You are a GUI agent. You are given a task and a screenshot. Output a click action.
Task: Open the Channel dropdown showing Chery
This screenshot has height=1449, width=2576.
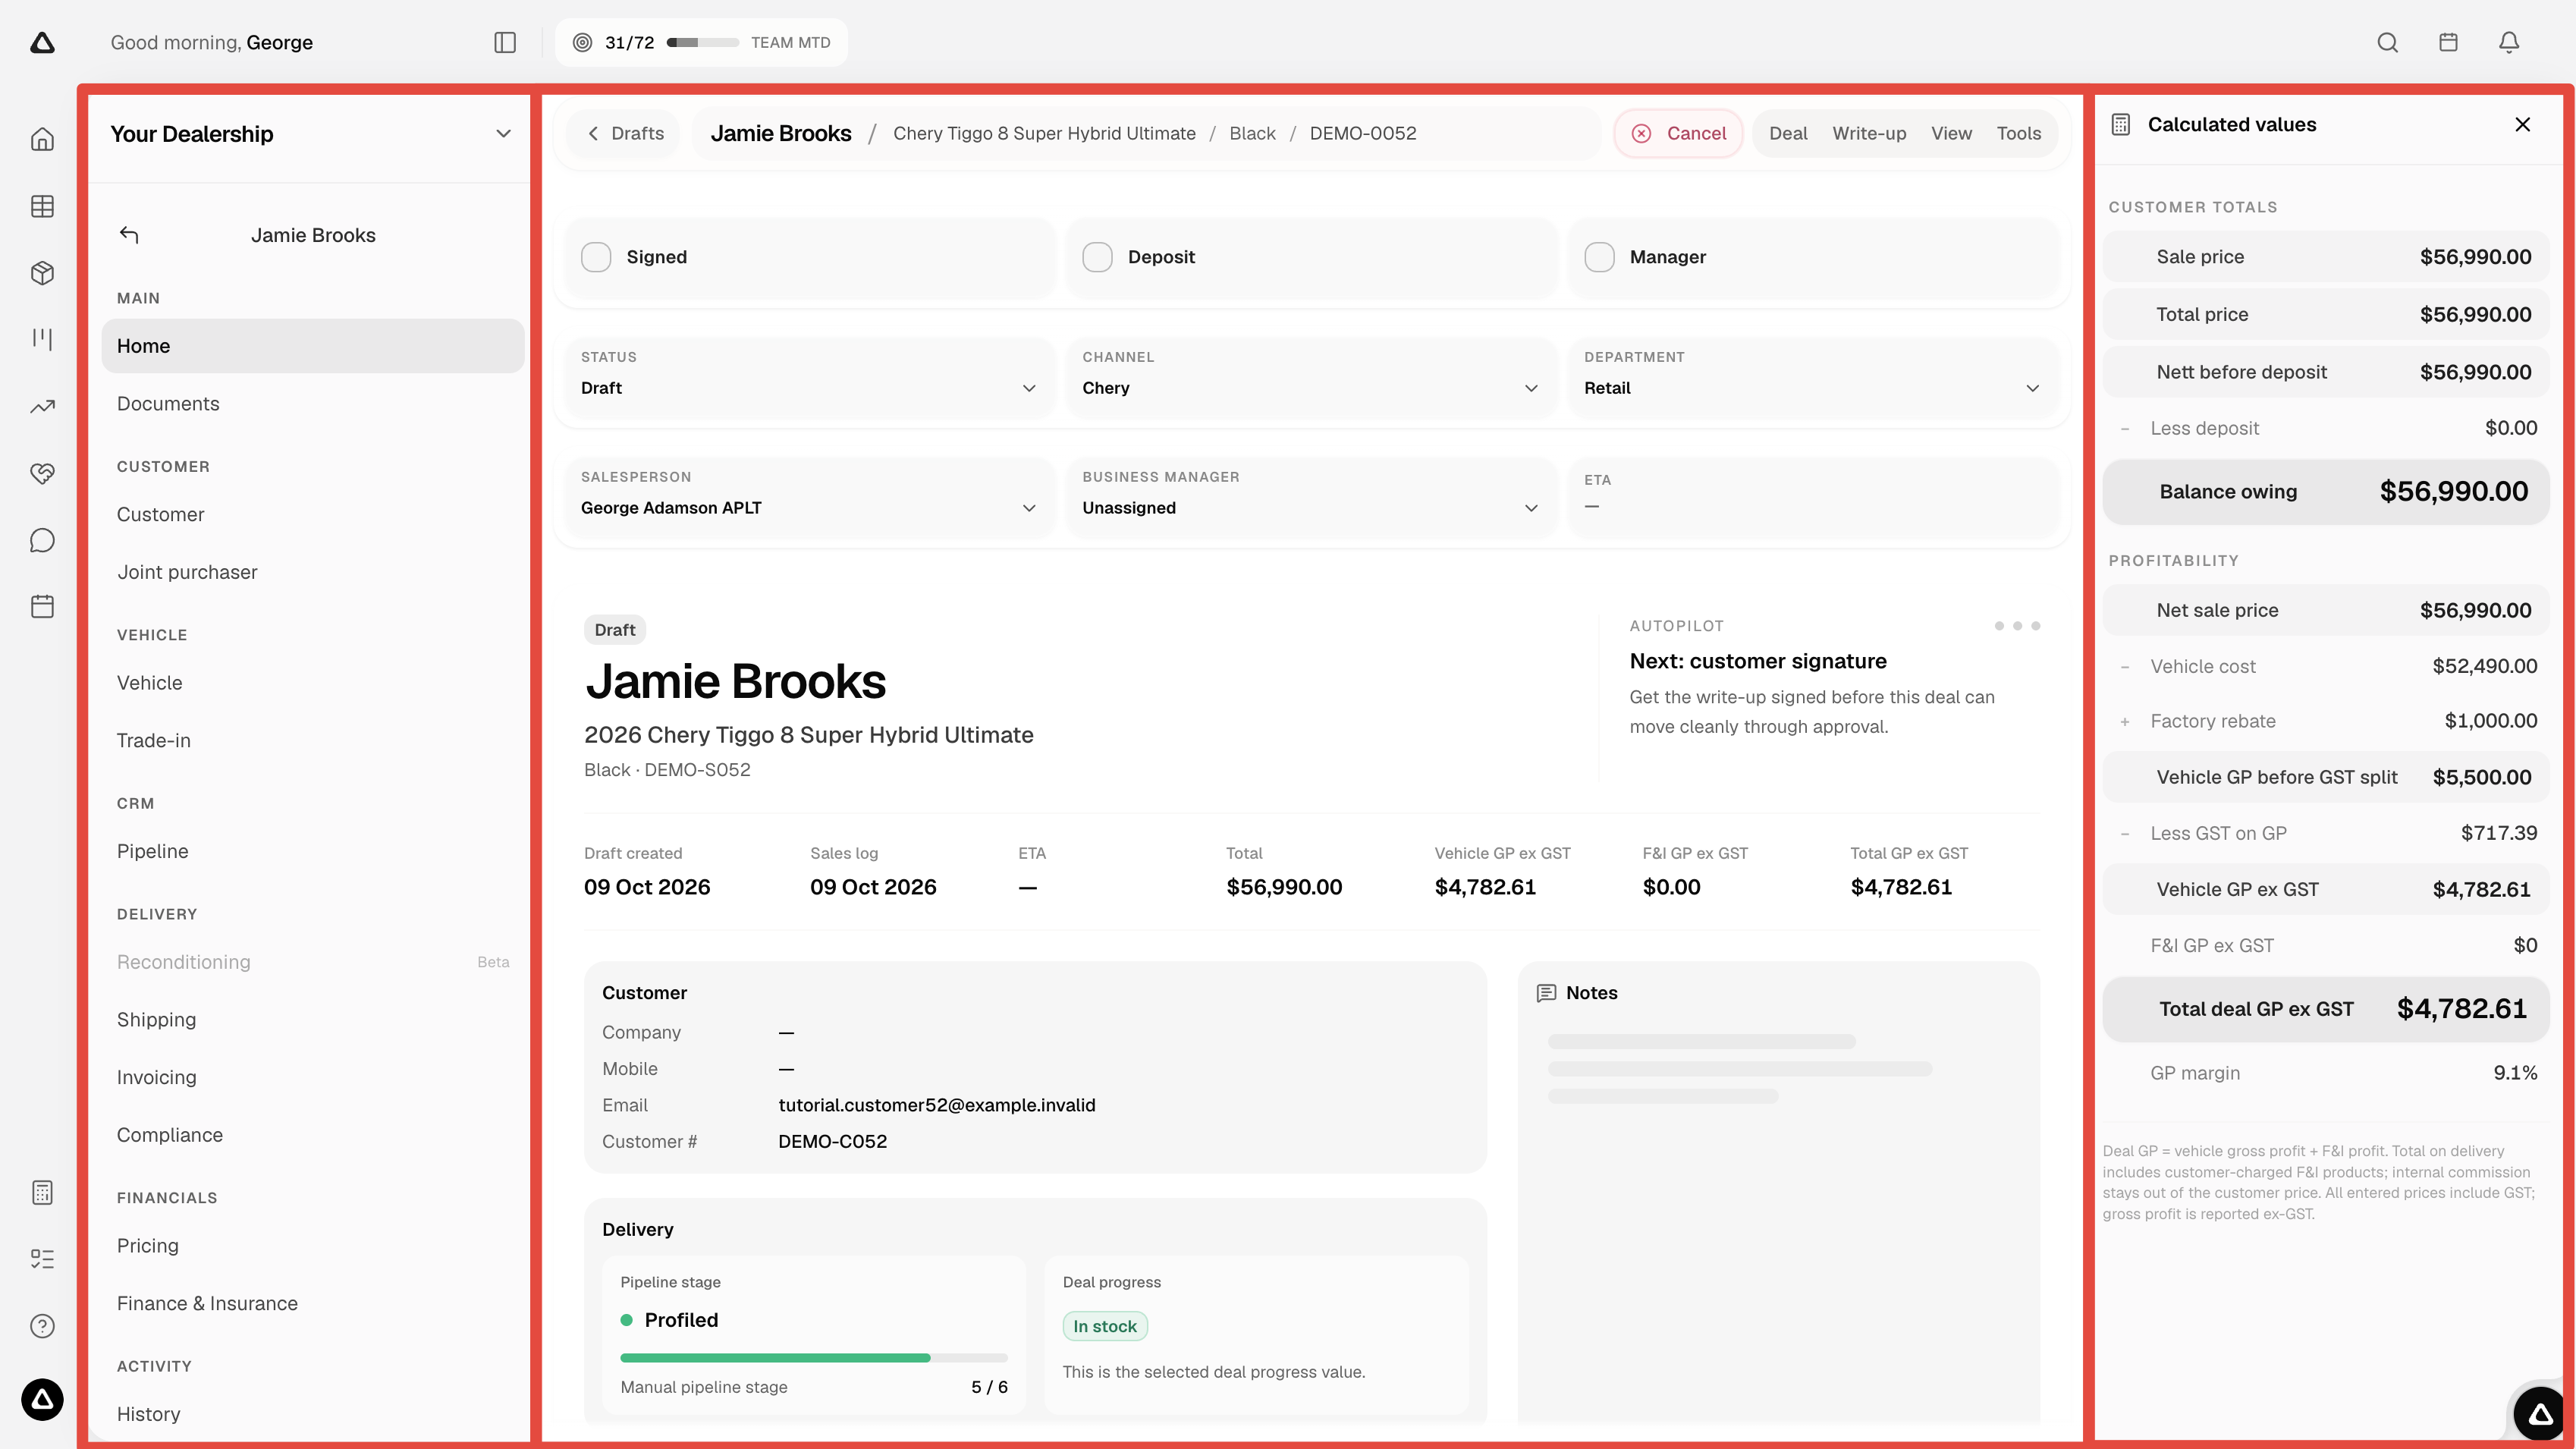(1311, 377)
